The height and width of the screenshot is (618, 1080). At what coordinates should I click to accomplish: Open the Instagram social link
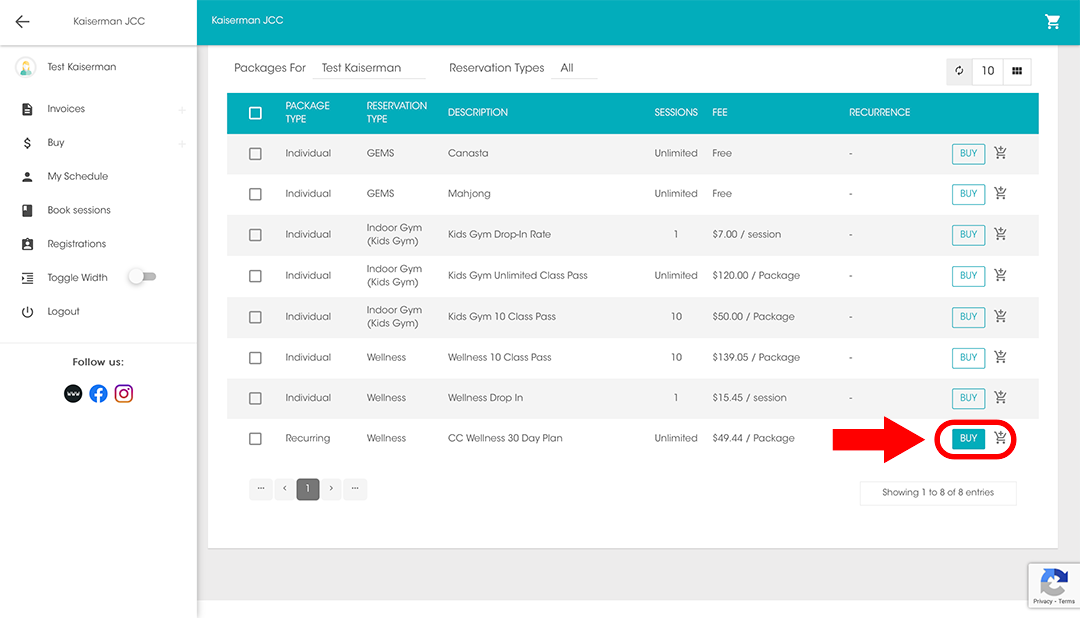pos(124,394)
